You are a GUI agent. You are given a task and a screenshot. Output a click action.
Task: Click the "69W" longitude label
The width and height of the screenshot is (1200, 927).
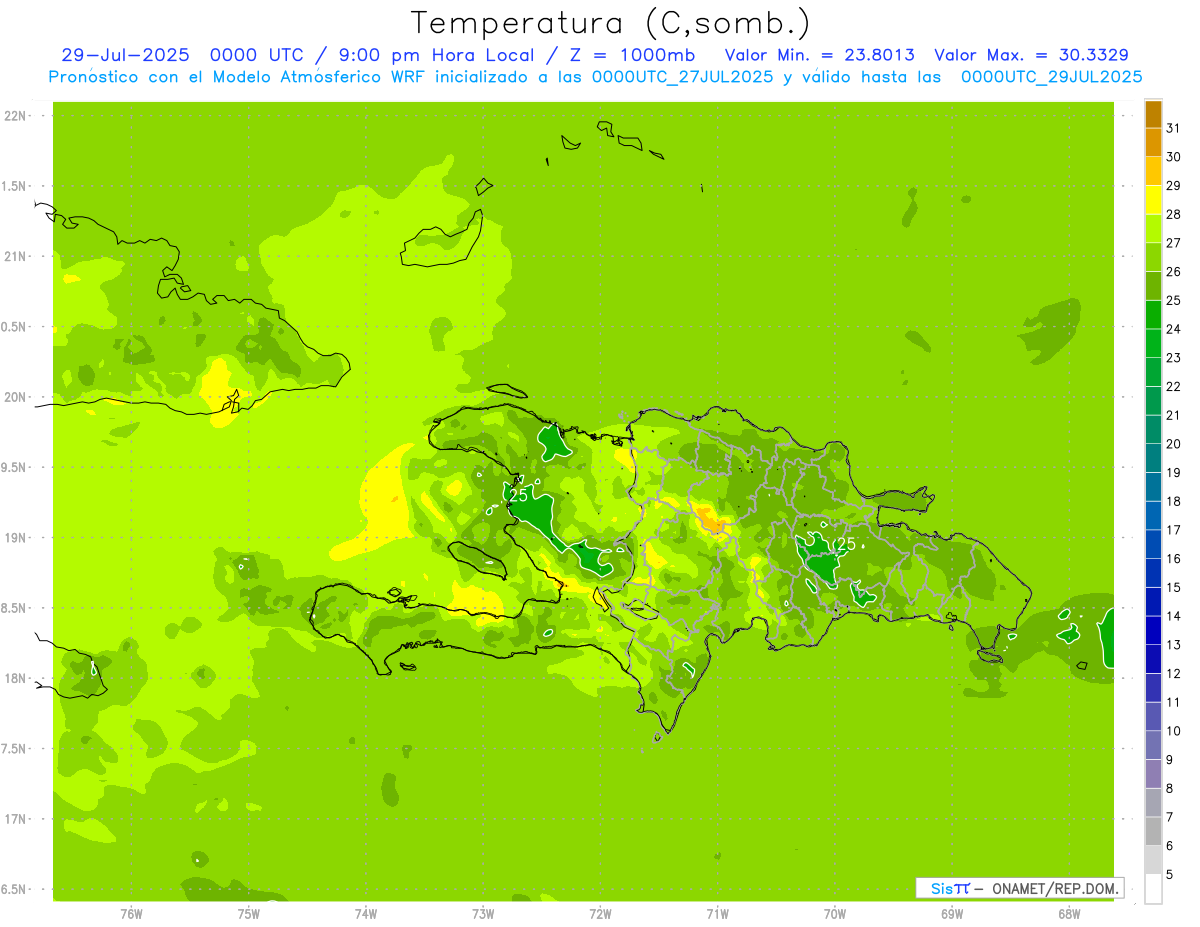(x=952, y=913)
